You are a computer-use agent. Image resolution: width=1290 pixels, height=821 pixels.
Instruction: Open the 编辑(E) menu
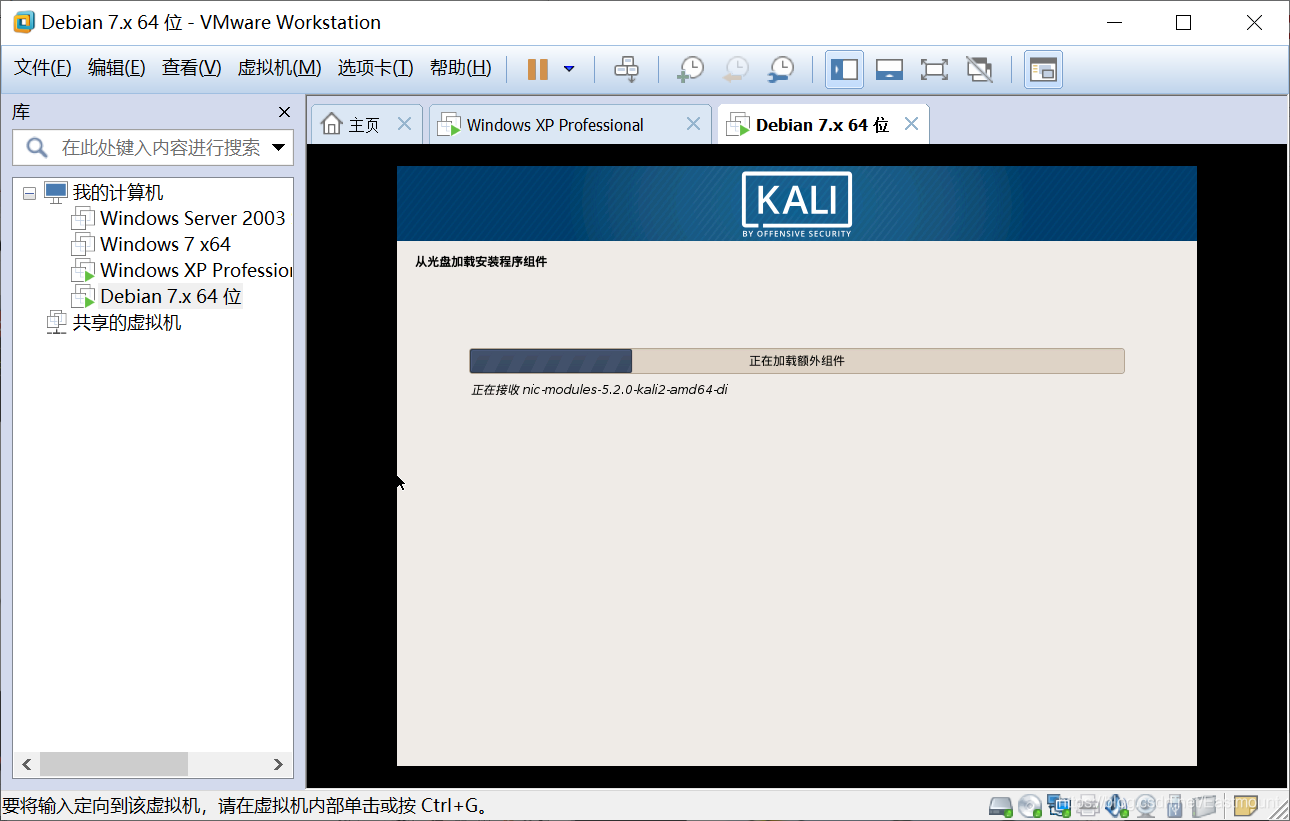pos(117,68)
